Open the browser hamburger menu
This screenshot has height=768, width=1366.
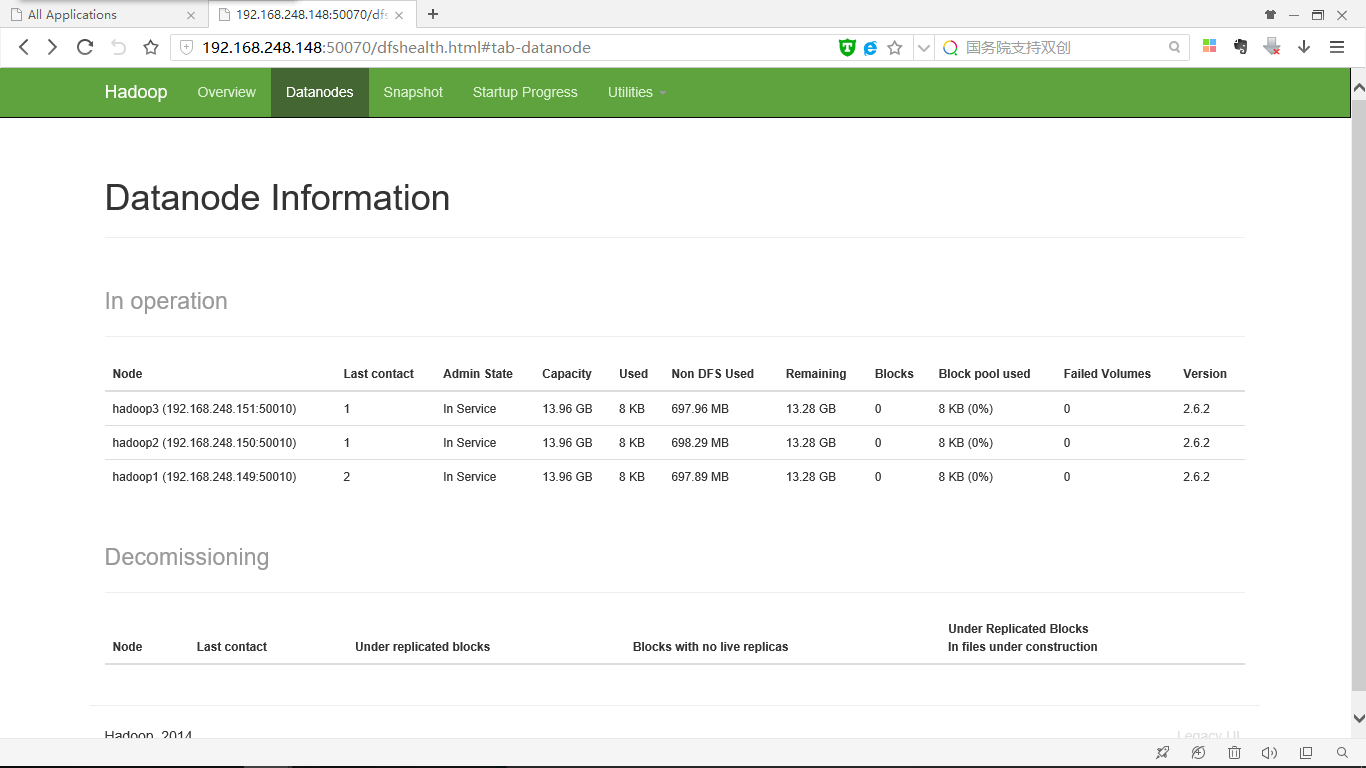coord(1337,47)
